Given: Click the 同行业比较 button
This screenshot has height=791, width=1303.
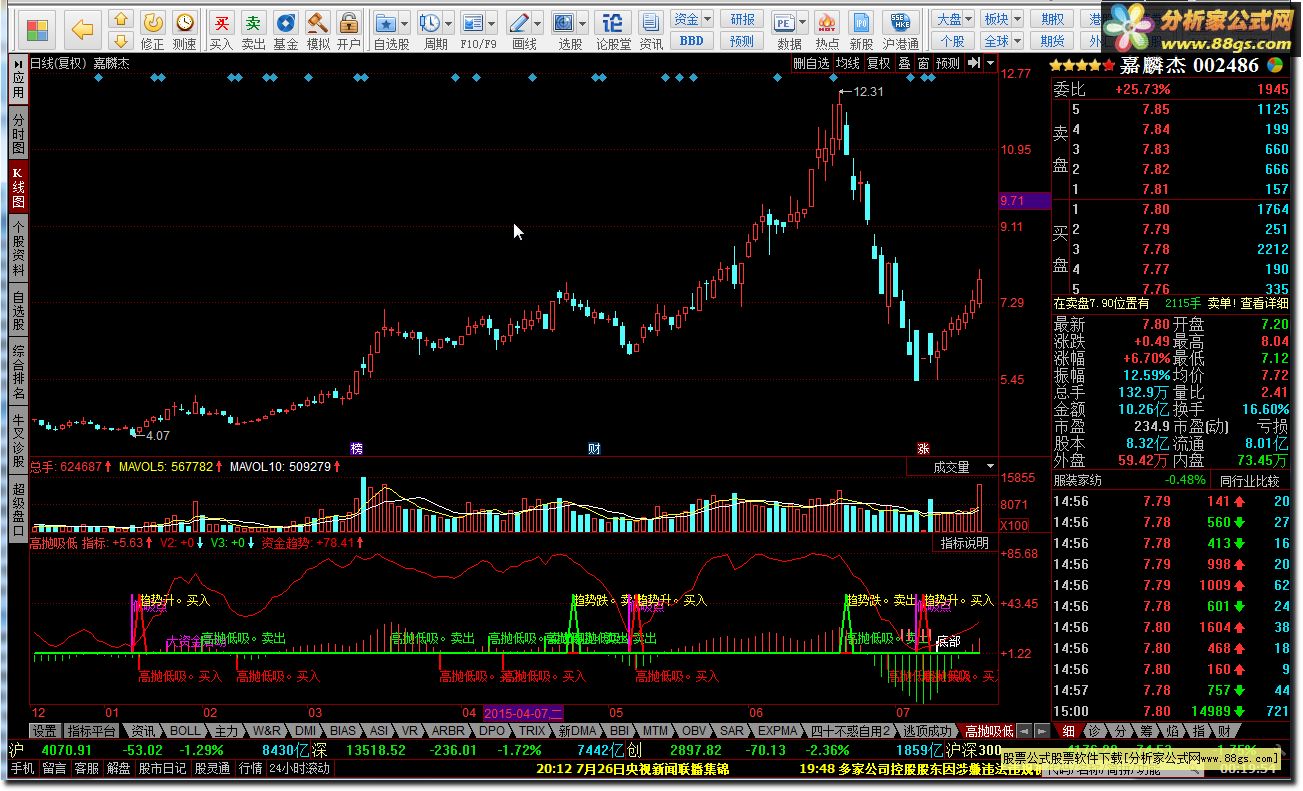Looking at the screenshot, I should 1250,479.
